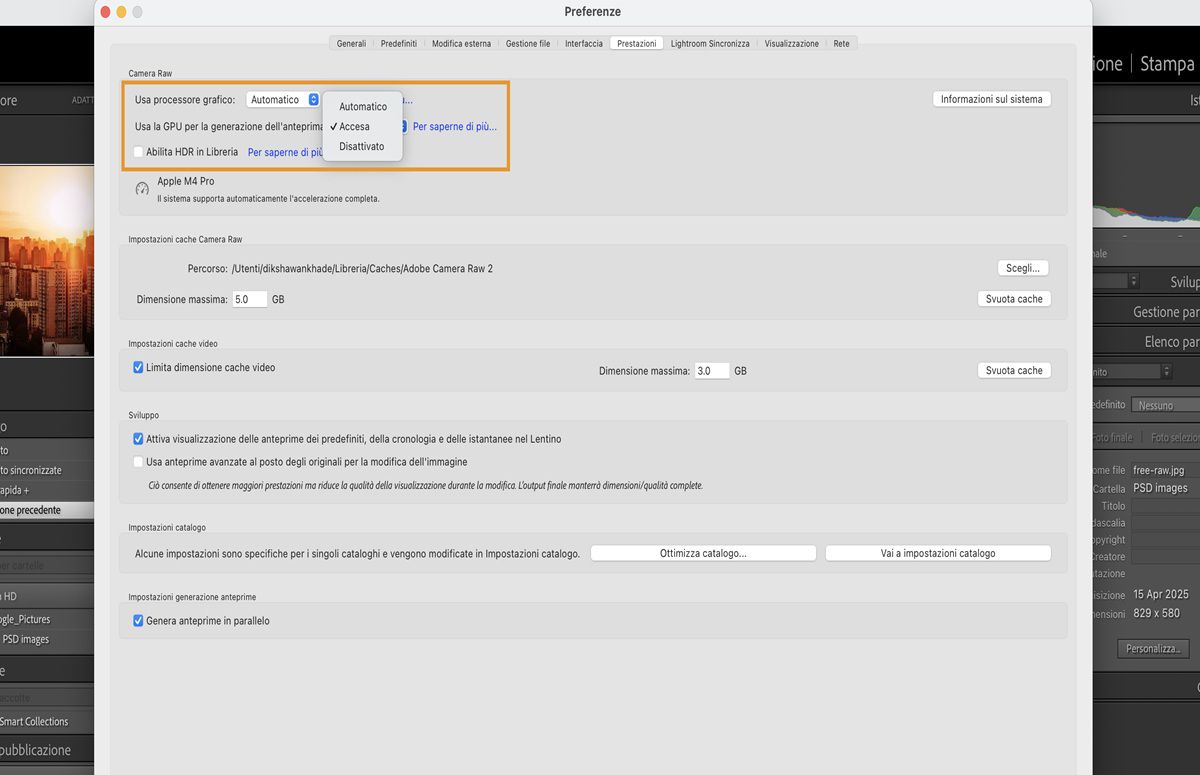
Task: Open the Interfaccia tab
Action: [x=583, y=43]
